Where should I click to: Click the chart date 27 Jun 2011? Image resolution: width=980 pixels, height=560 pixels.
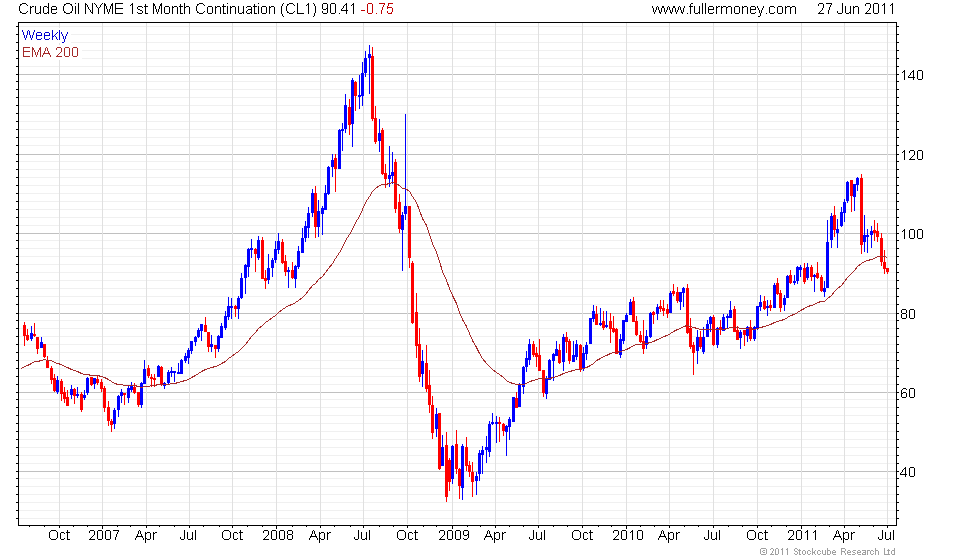tap(856, 9)
